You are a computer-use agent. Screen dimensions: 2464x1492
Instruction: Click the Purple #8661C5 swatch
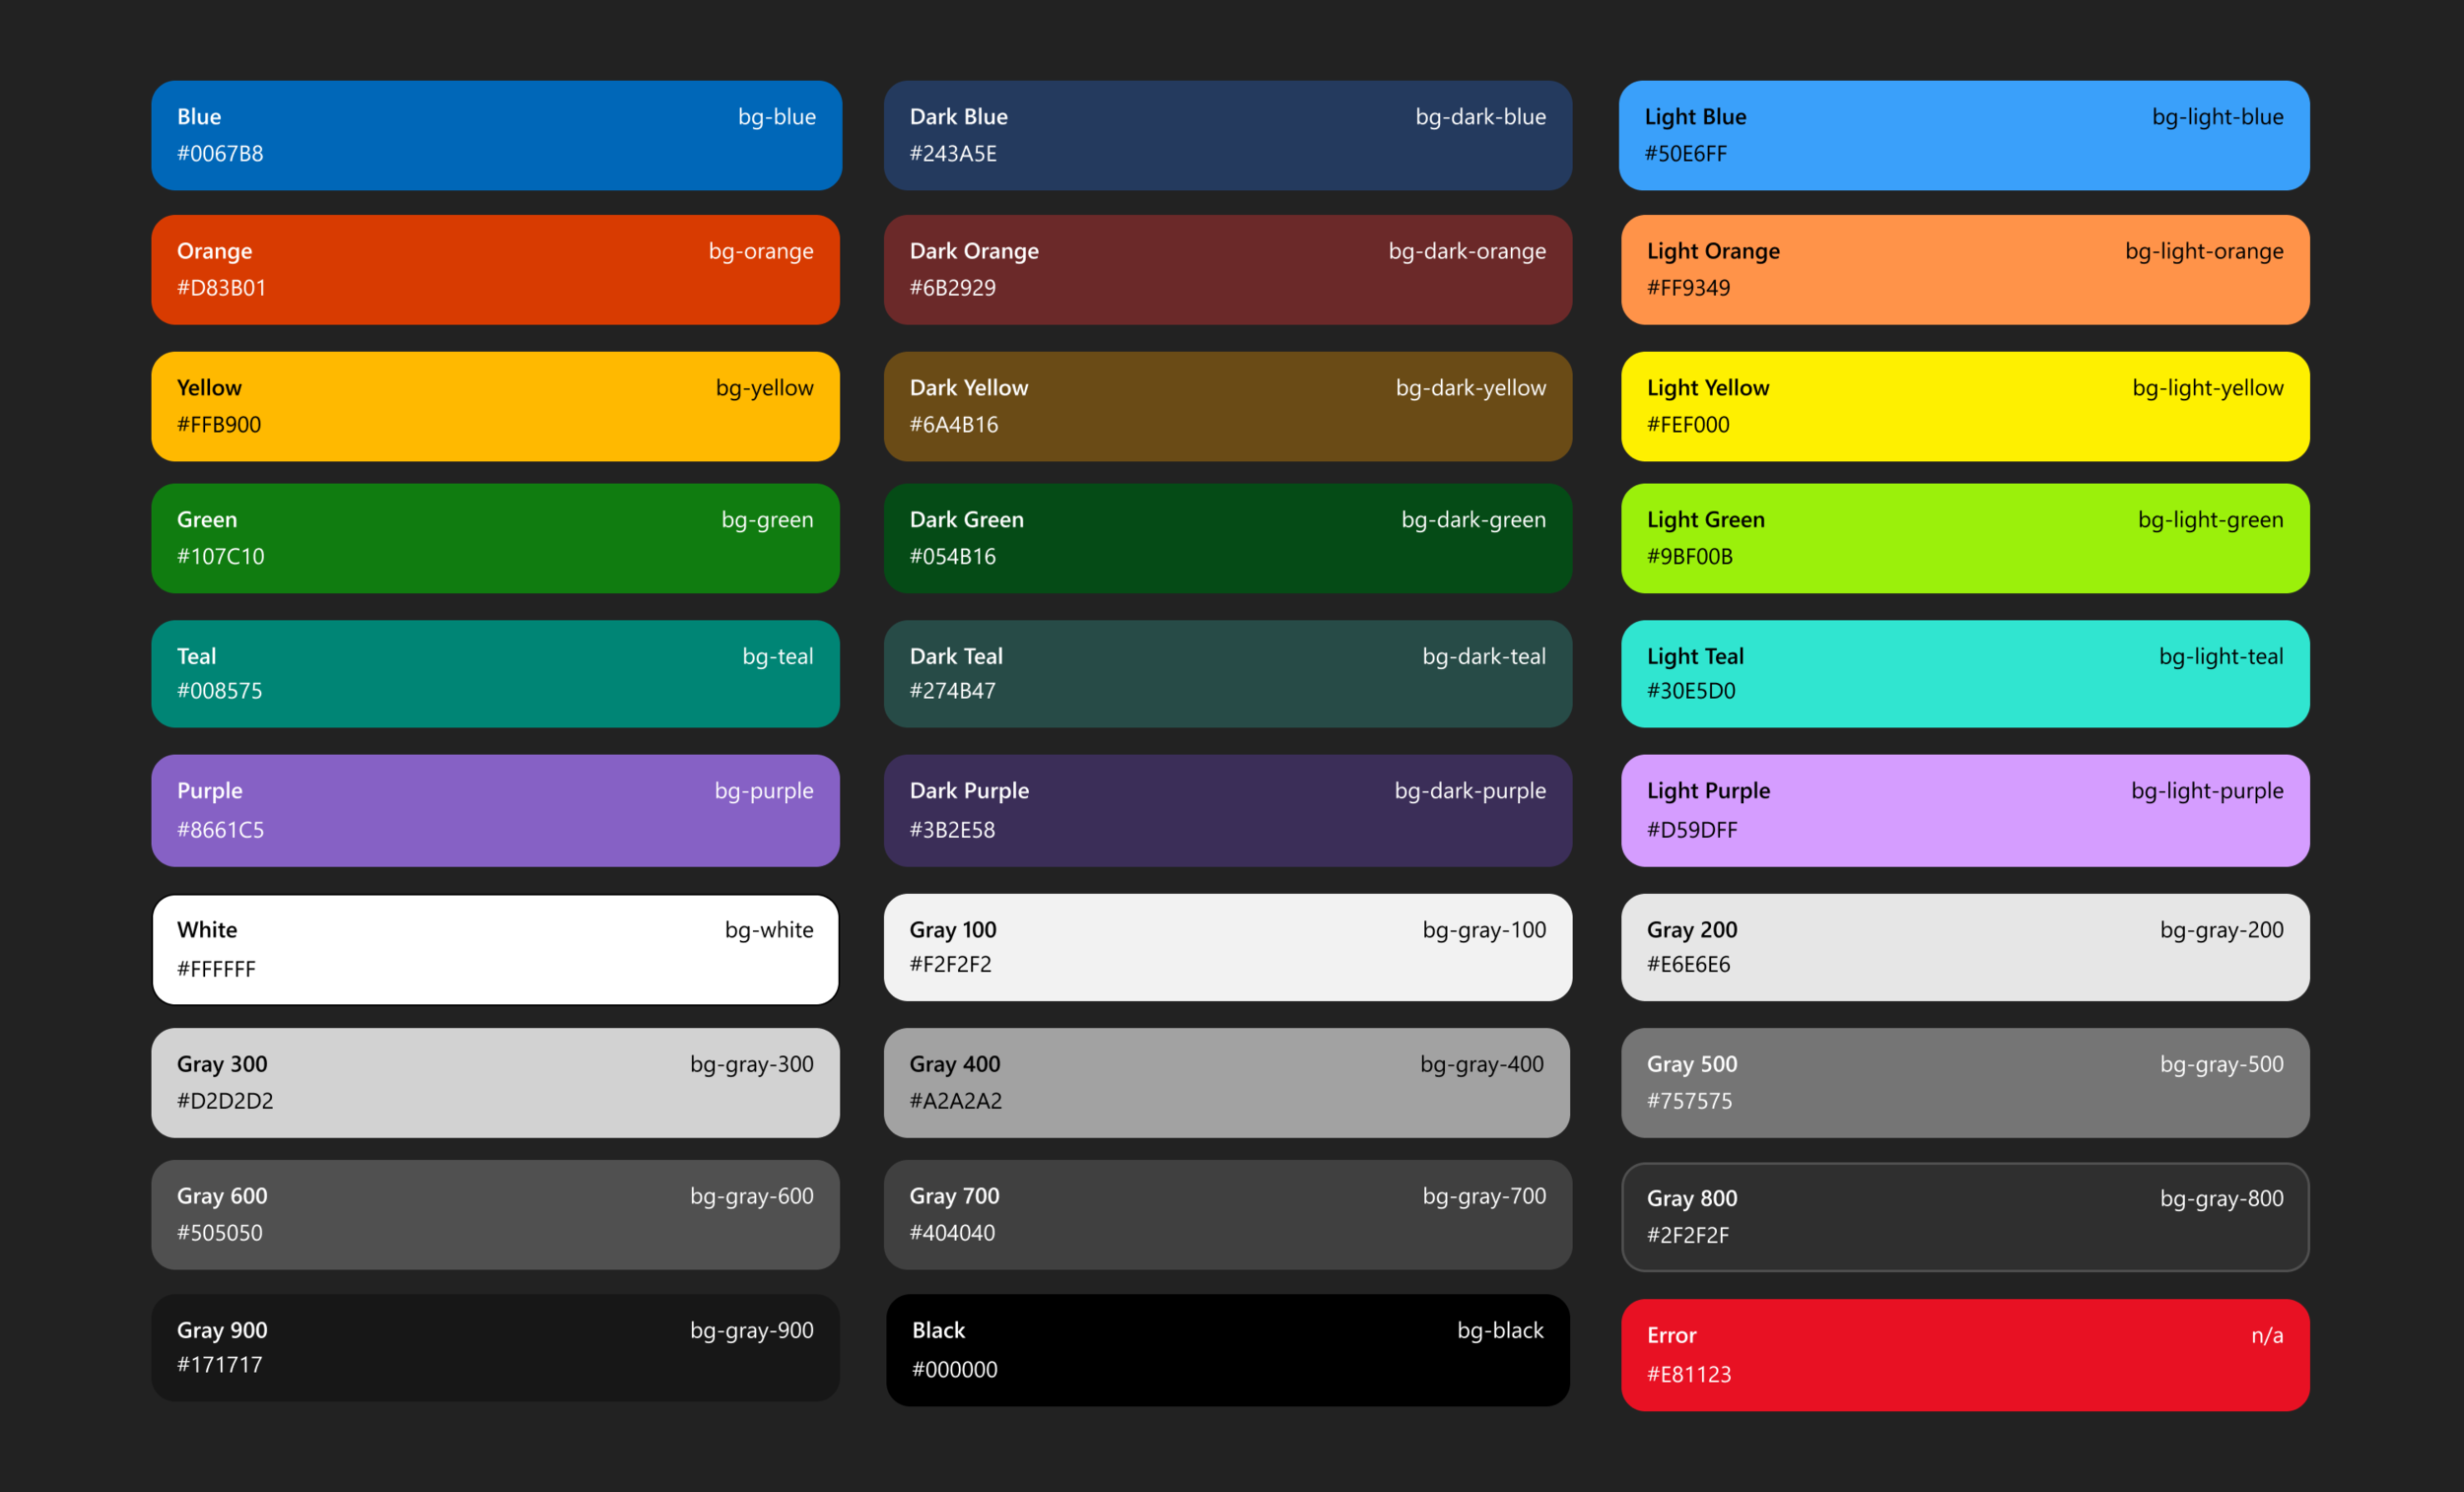495,810
